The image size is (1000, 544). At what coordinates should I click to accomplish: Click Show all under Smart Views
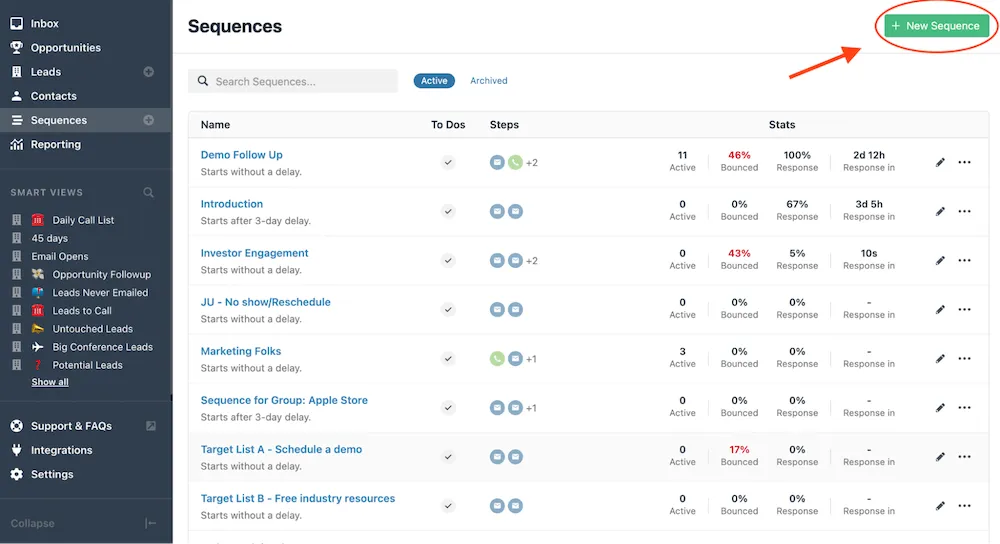(50, 382)
